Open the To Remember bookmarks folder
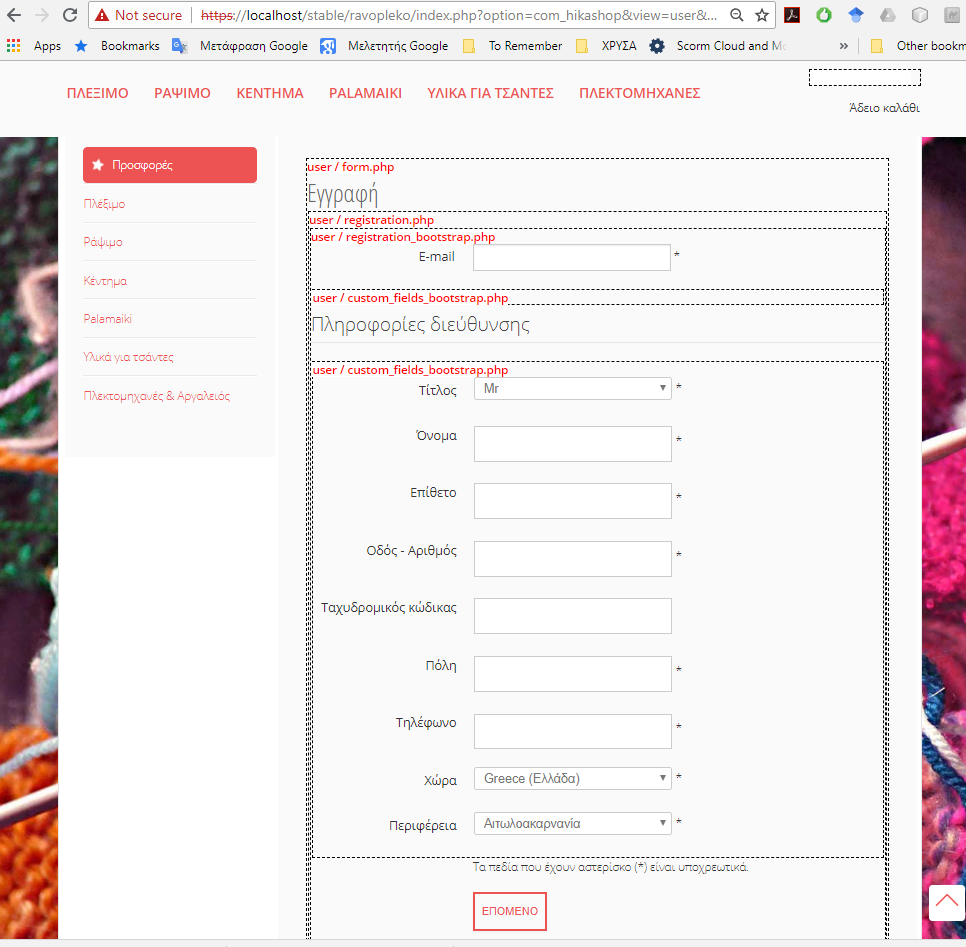966x947 pixels. 513,46
